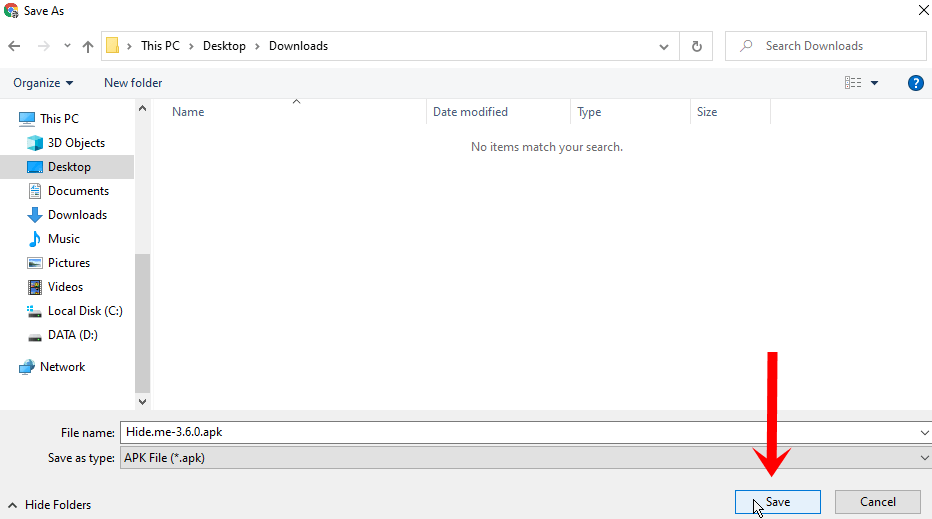Click the This PC monitor icon
This screenshot has width=932, height=519.
[27, 119]
